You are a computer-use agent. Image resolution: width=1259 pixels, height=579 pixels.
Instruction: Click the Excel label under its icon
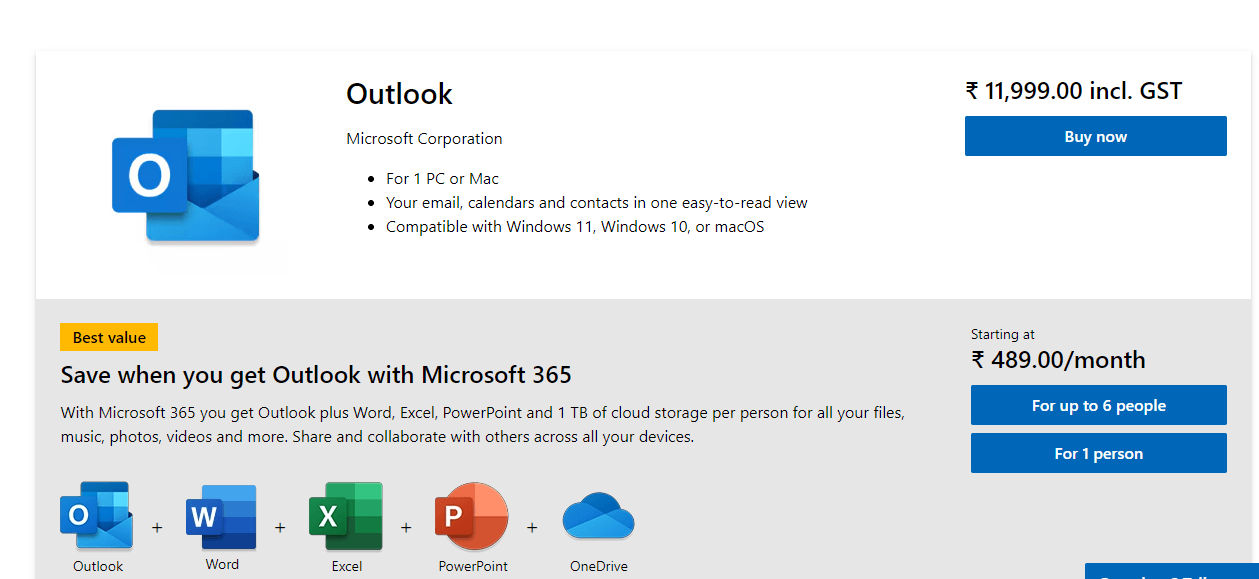coord(346,565)
